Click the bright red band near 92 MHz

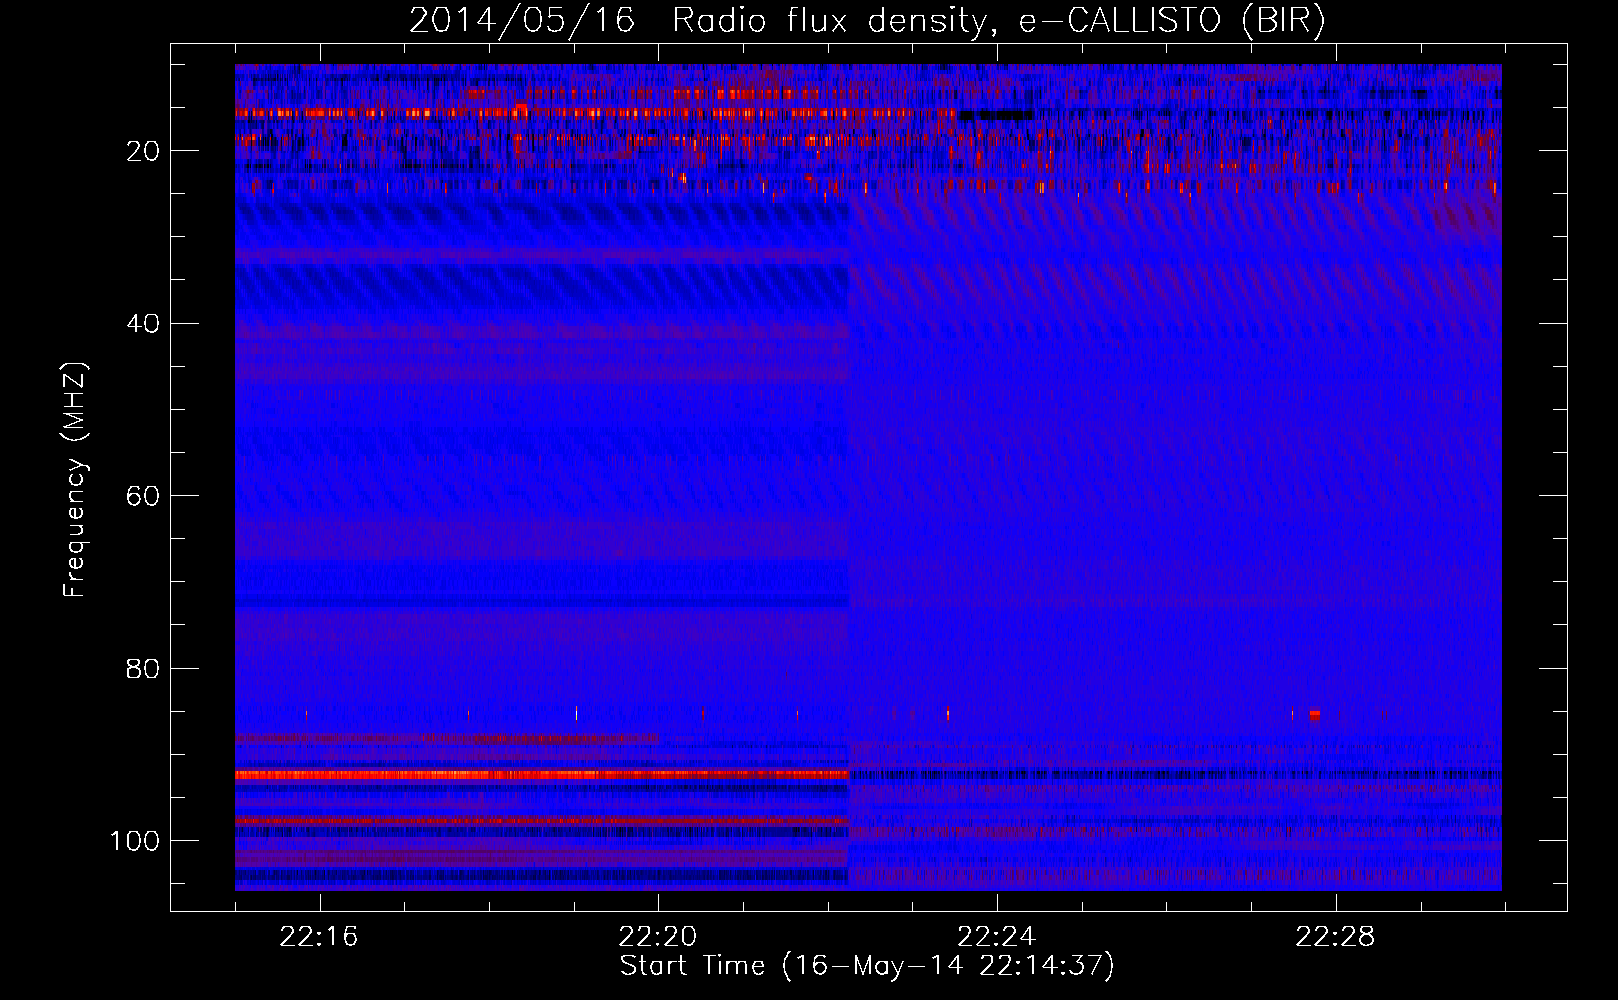pyautogui.click(x=541, y=775)
